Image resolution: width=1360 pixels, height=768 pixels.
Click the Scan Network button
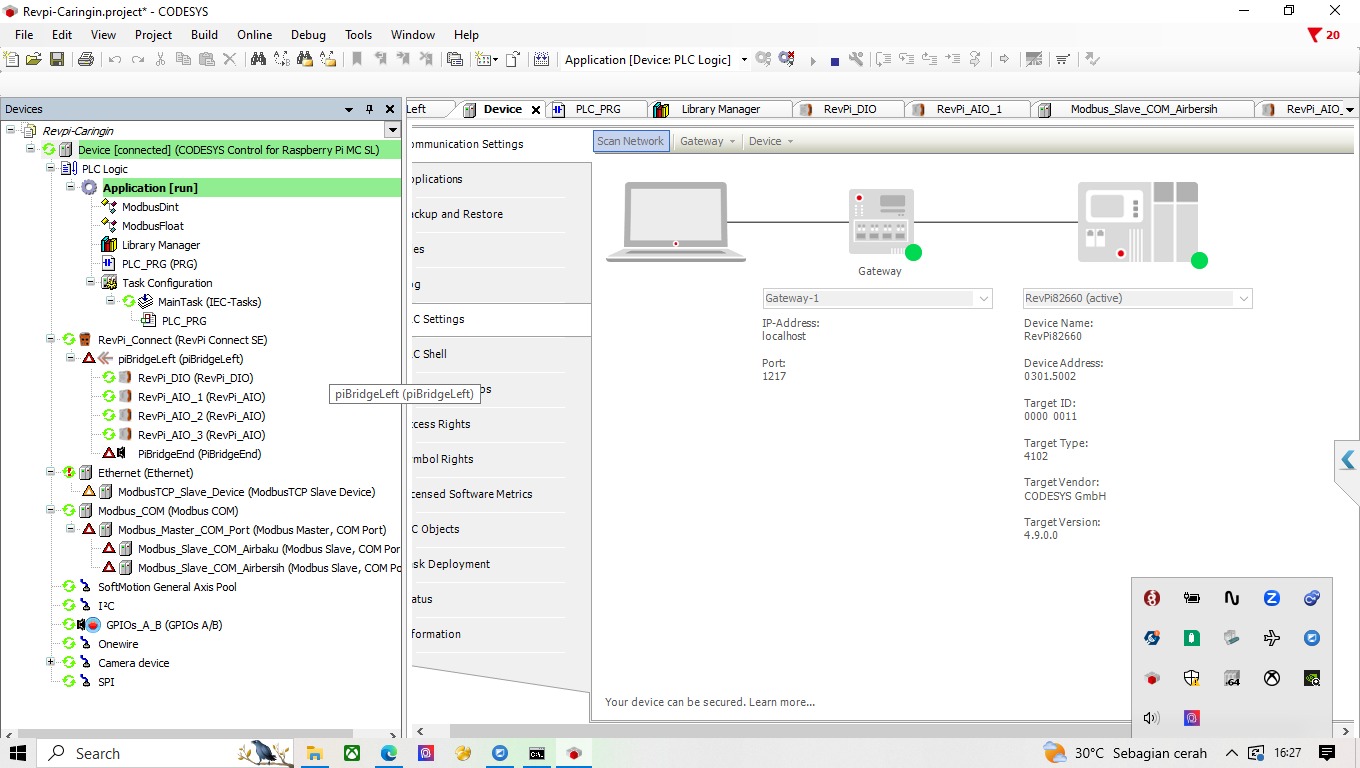click(x=630, y=141)
